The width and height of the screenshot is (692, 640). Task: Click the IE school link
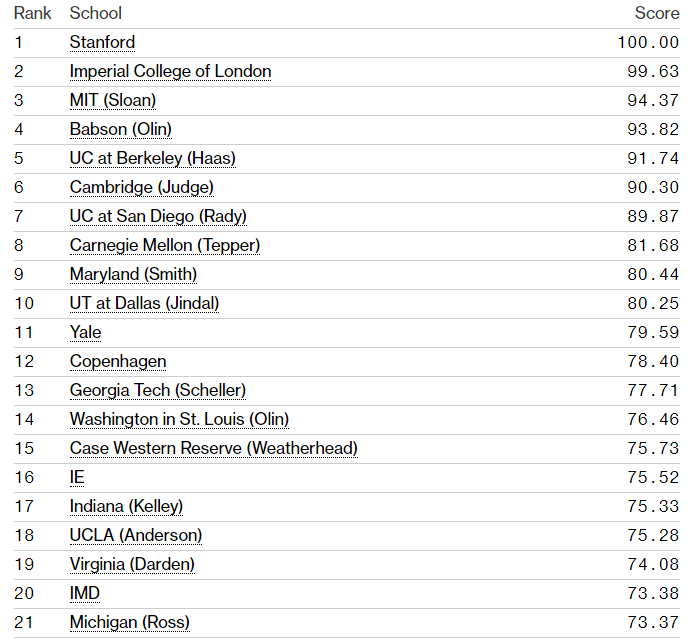77,478
